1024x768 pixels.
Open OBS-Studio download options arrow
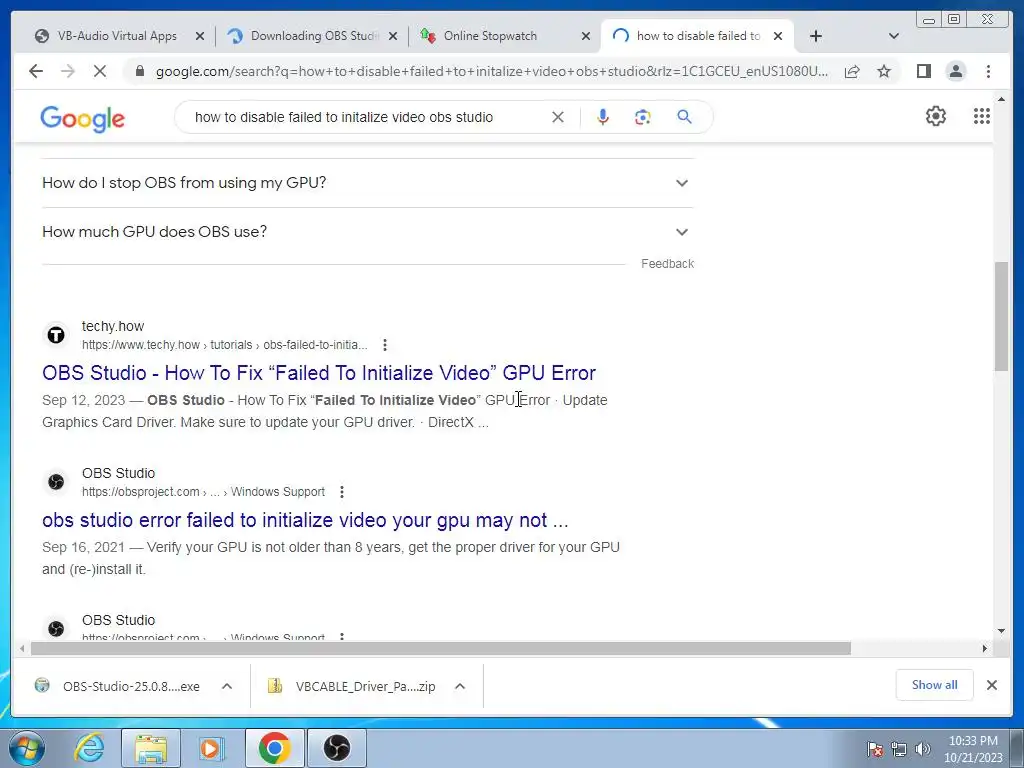(227, 686)
